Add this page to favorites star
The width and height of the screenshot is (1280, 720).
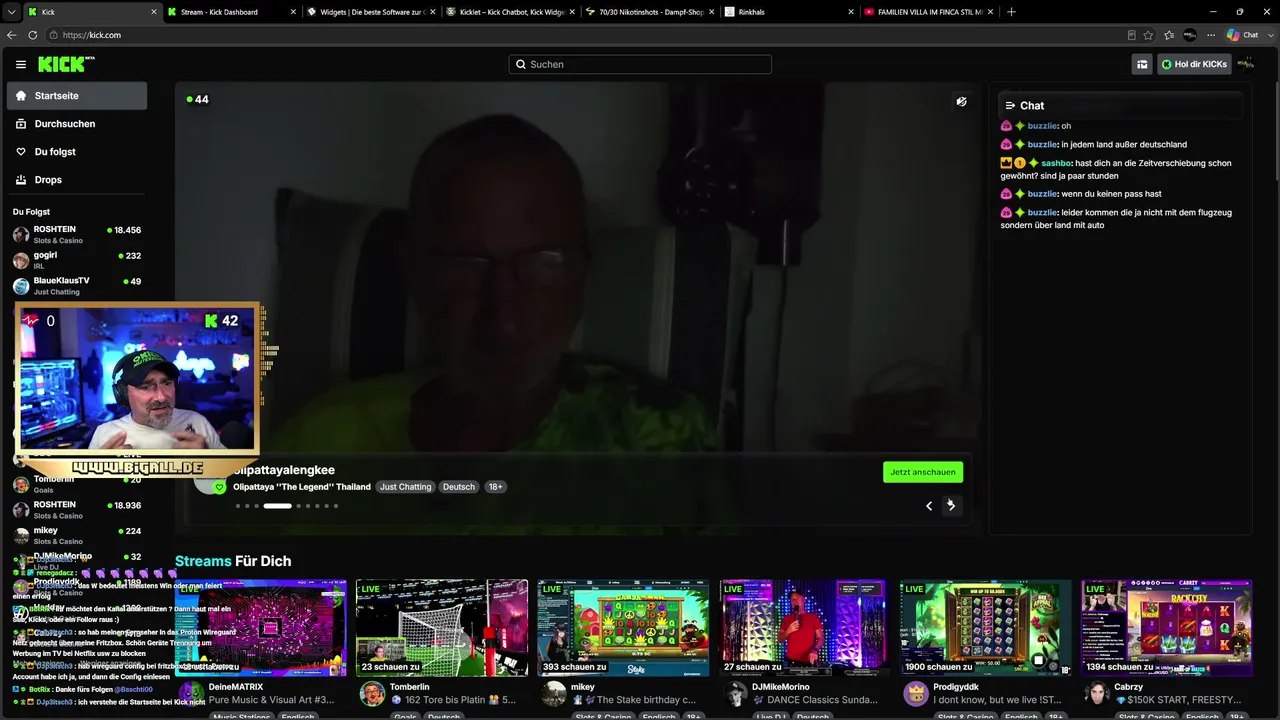pos(1148,35)
